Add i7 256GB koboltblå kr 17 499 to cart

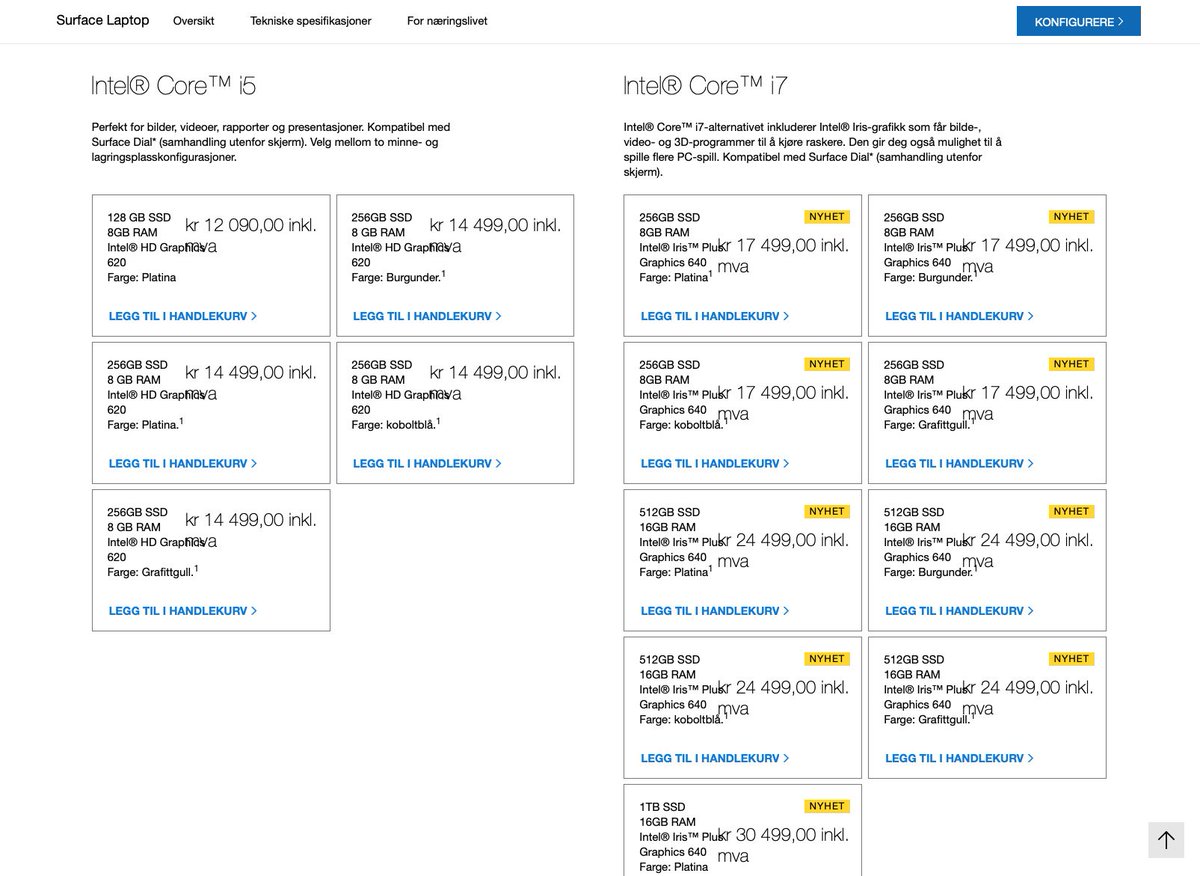715,463
